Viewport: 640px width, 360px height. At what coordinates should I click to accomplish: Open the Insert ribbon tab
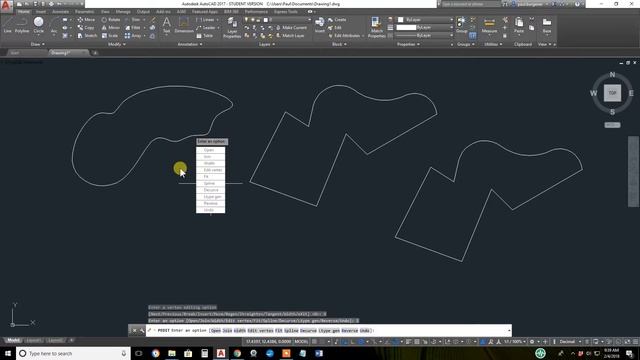(x=41, y=12)
